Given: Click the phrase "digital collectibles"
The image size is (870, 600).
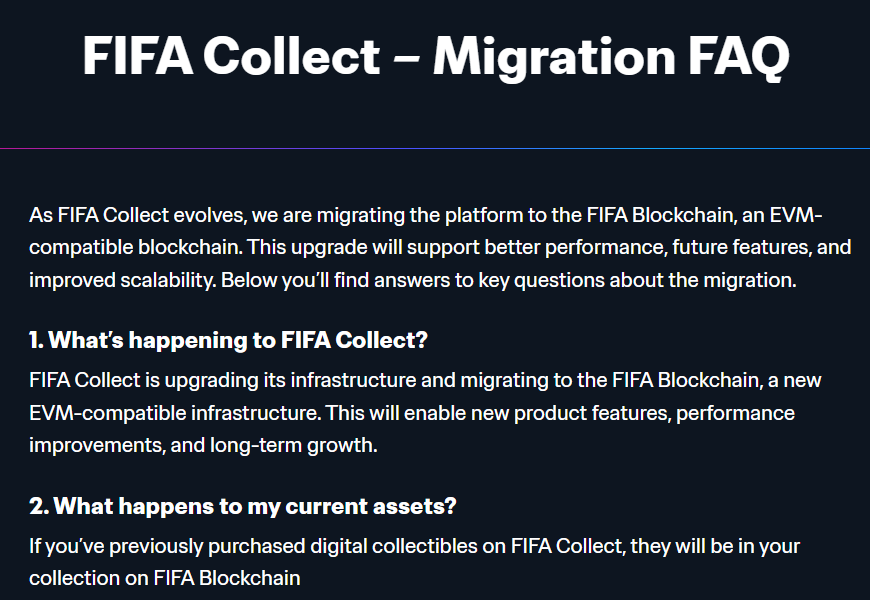Looking at the screenshot, I should point(393,546).
